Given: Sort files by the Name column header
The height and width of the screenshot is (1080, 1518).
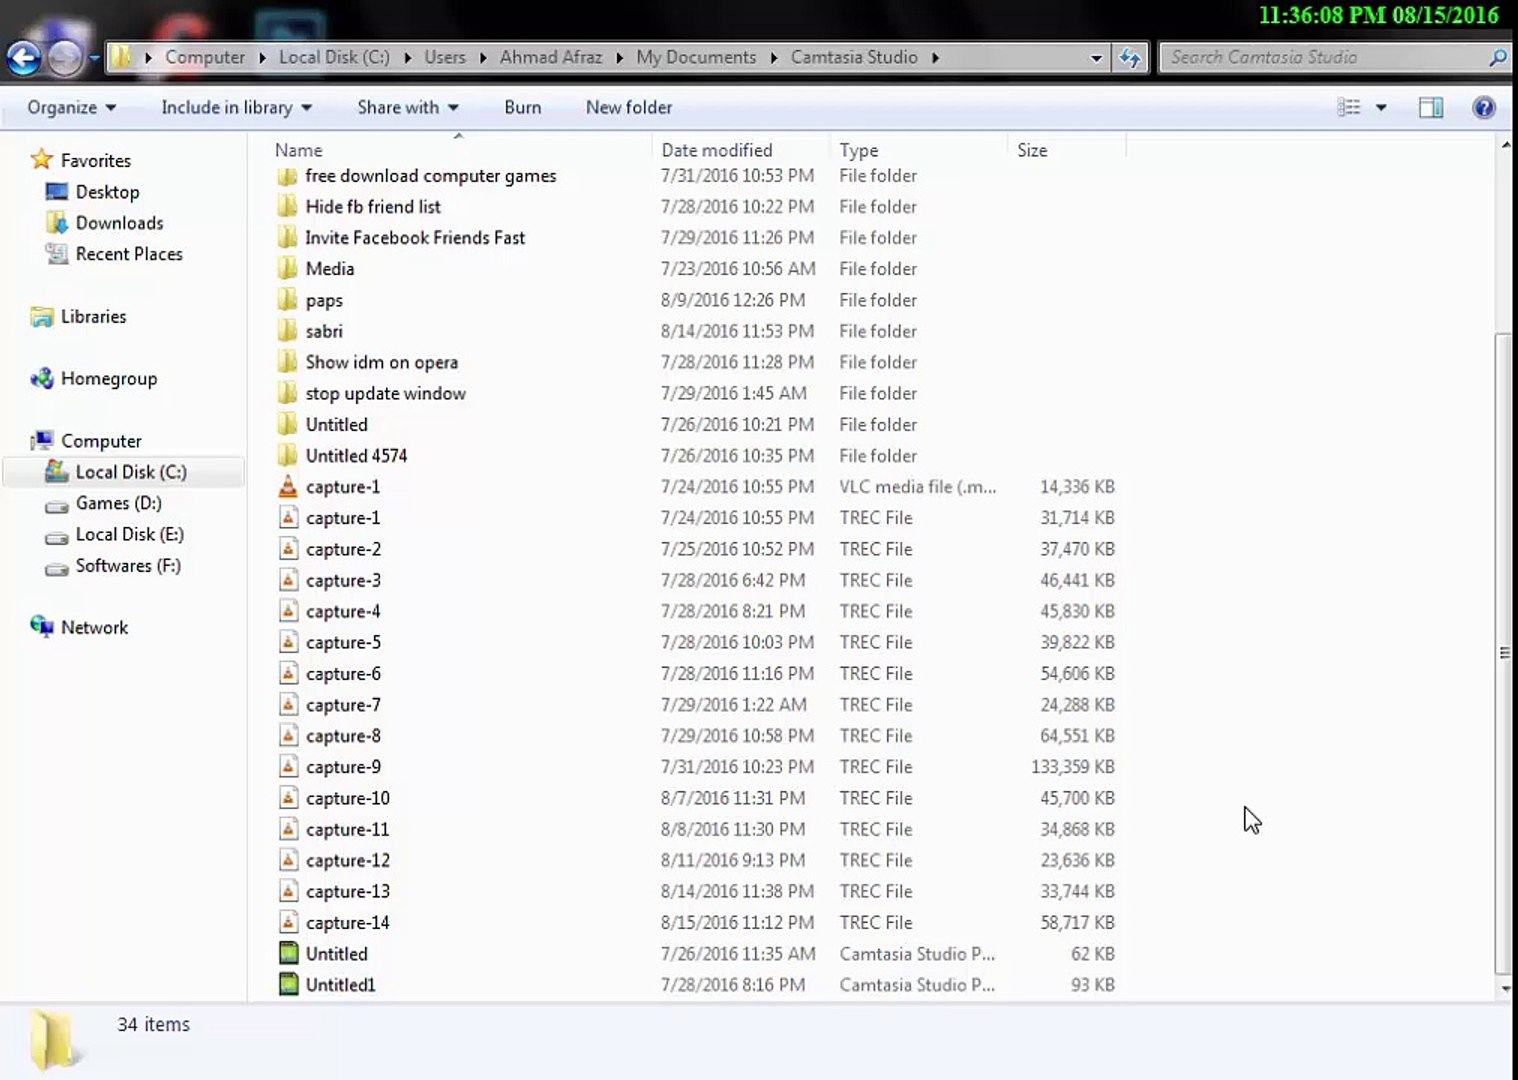Looking at the screenshot, I should coord(299,150).
